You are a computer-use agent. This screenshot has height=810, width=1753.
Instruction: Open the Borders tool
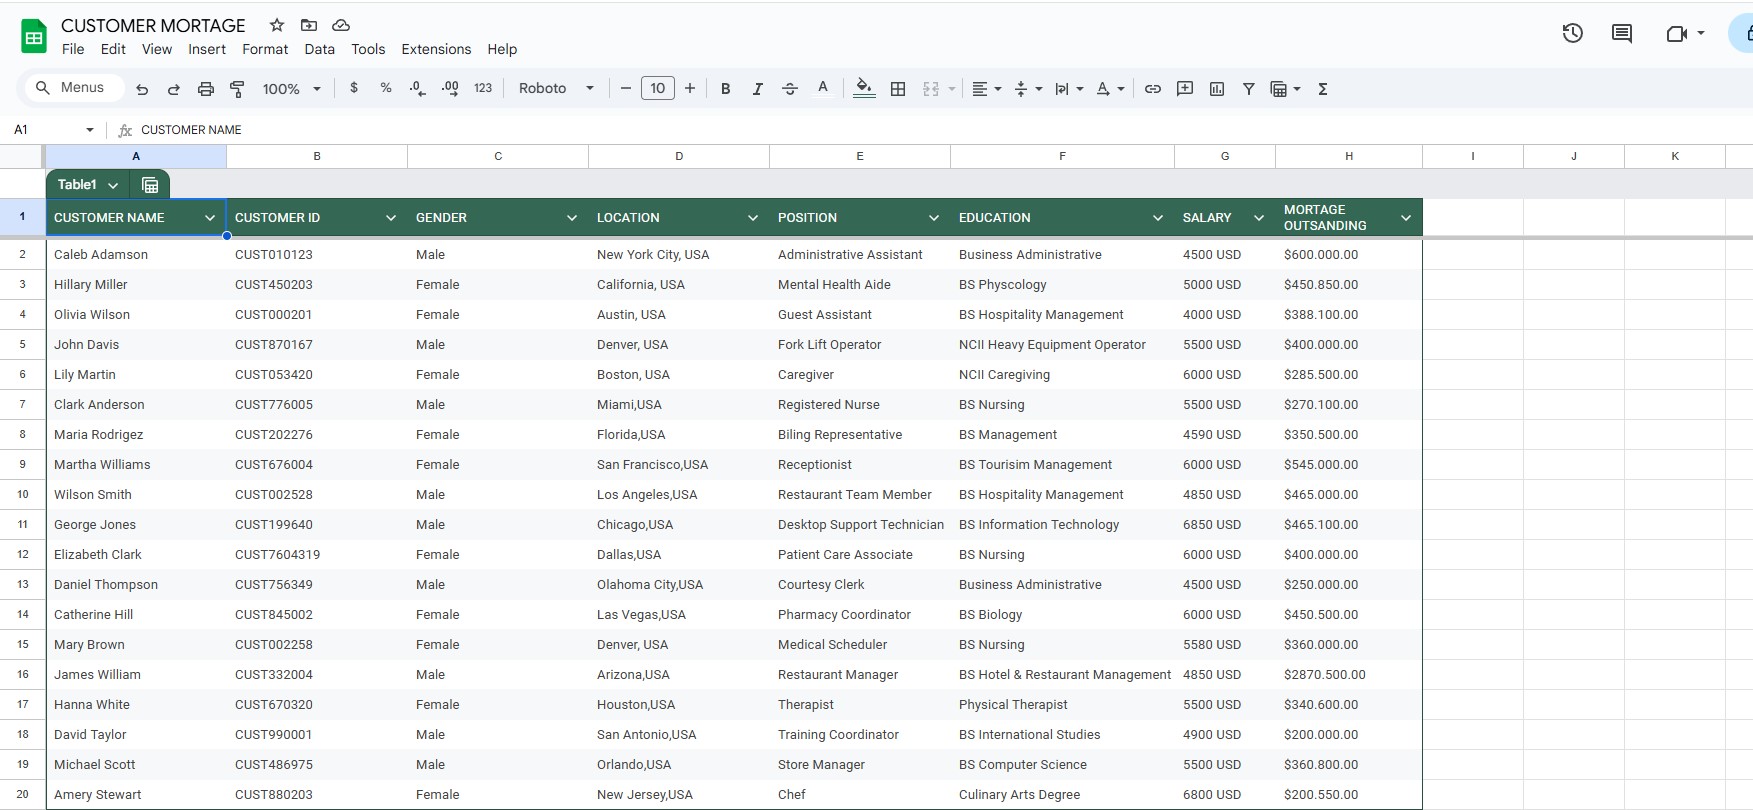point(898,89)
